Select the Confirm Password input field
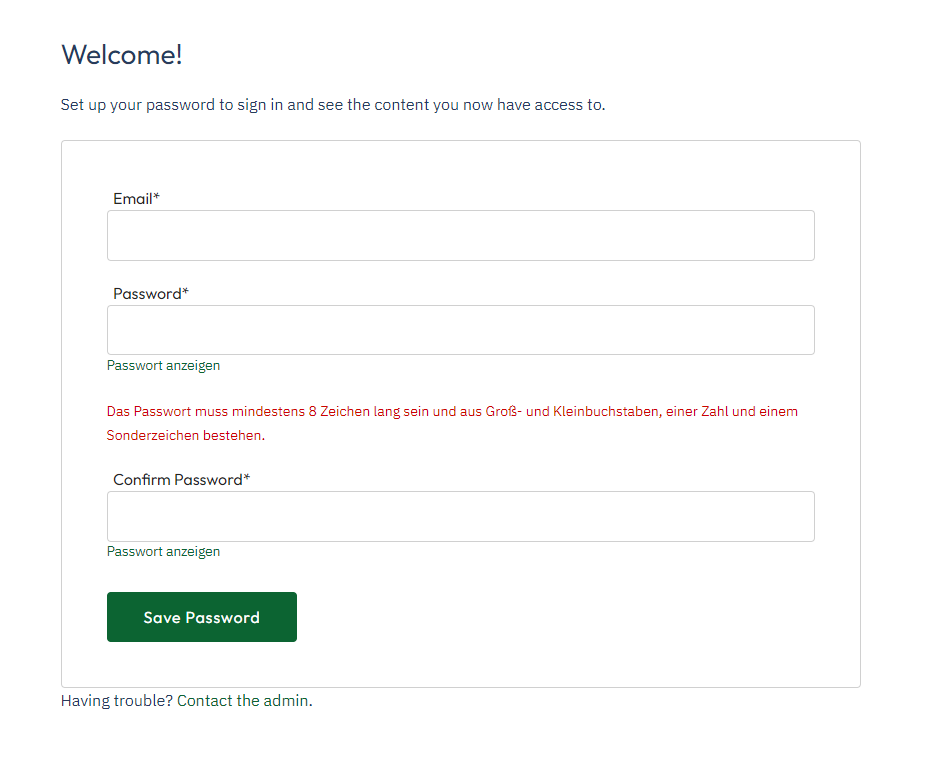Screen dimensions: 934x771 (x=460, y=516)
